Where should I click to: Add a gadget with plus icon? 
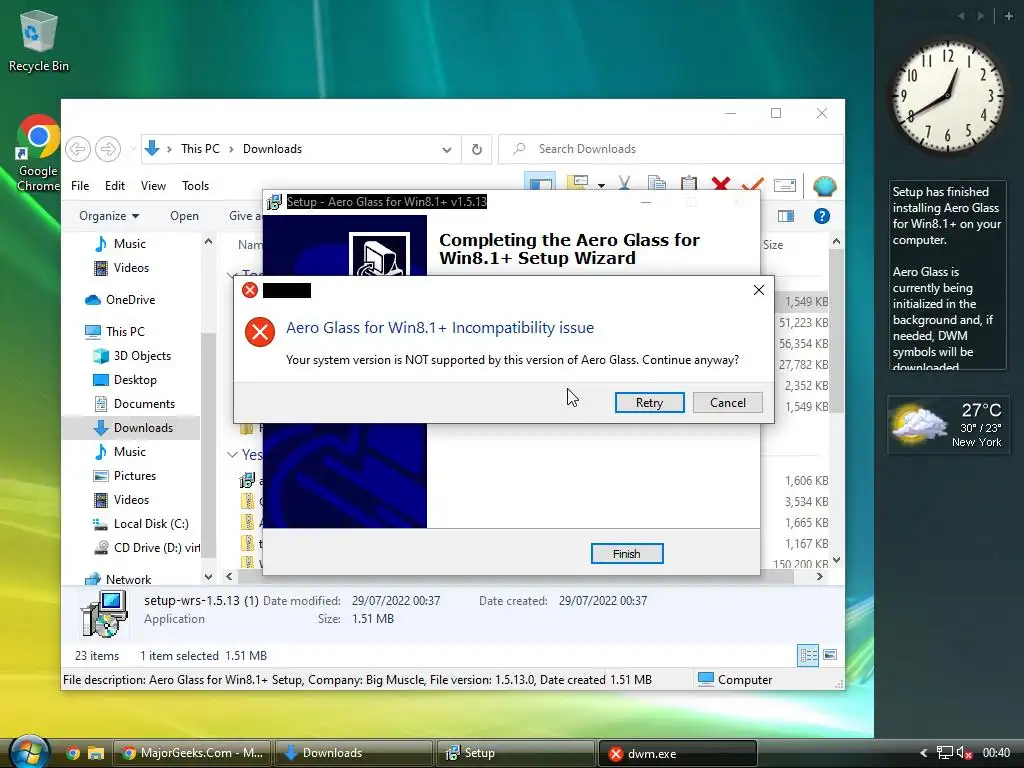point(1009,16)
